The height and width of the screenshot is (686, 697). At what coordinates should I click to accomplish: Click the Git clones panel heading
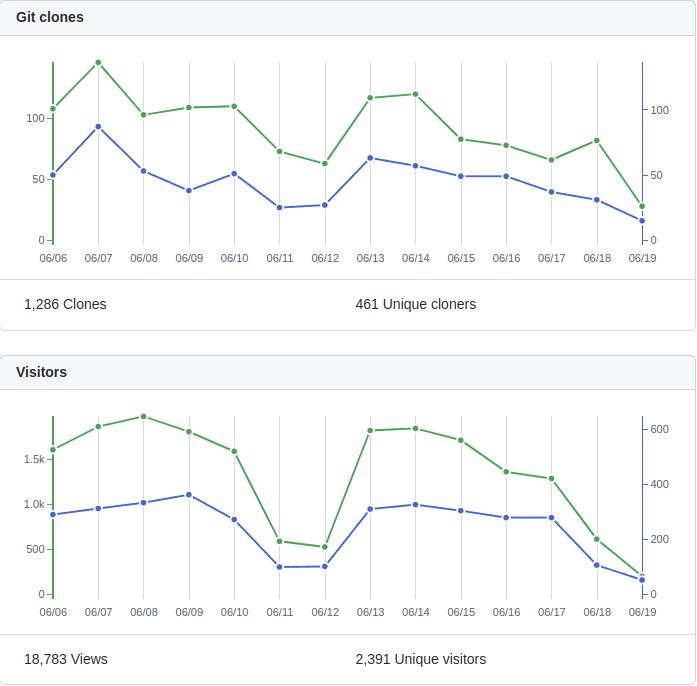50,17
